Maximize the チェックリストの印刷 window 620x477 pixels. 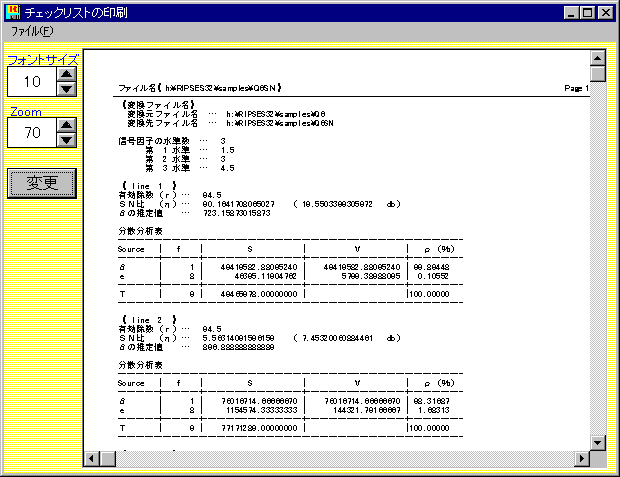(x=587, y=13)
